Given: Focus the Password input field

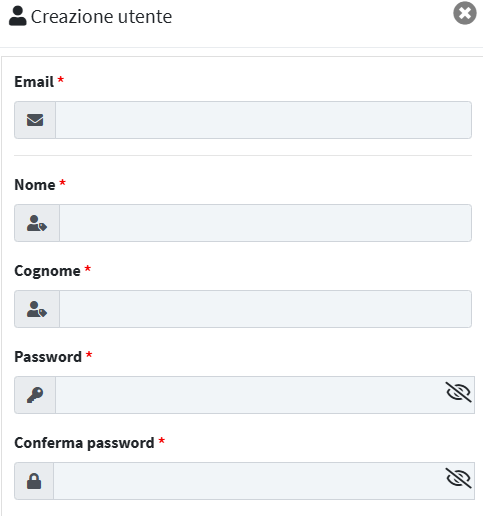Looking at the screenshot, I should [x=250, y=395].
